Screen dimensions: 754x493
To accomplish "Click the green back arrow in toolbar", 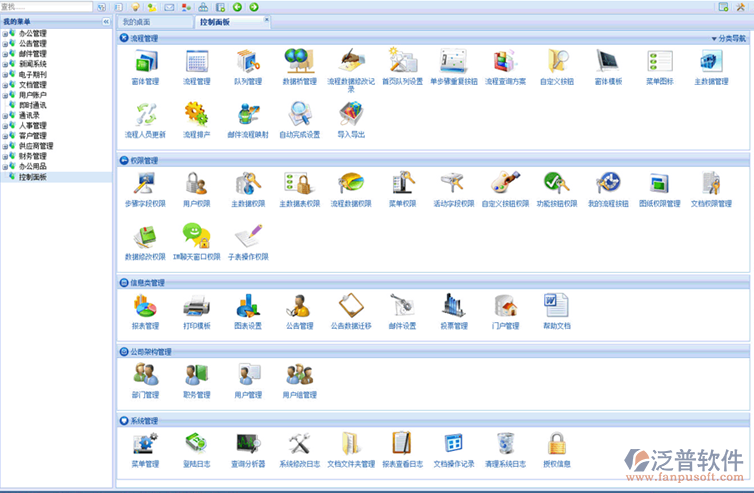I will (237, 7).
